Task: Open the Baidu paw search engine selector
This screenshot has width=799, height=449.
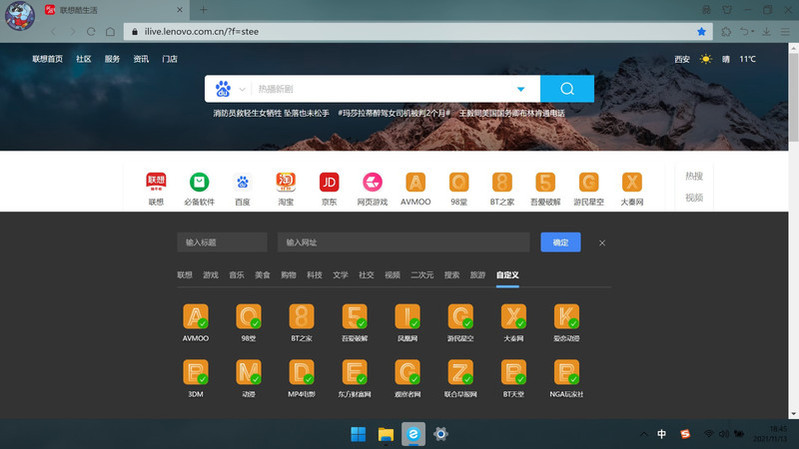Action: click(x=223, y=89)
